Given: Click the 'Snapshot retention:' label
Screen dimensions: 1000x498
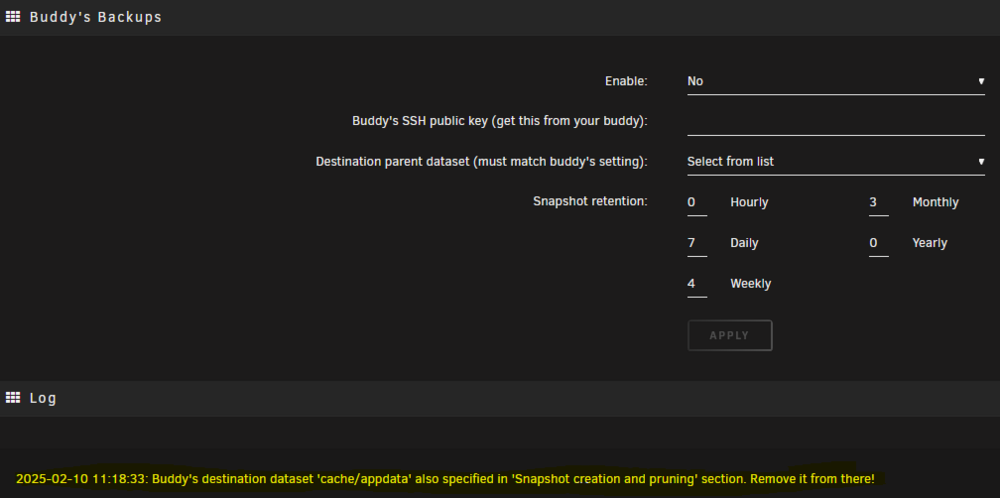Looking at the screenshot, I should [590, 201].
